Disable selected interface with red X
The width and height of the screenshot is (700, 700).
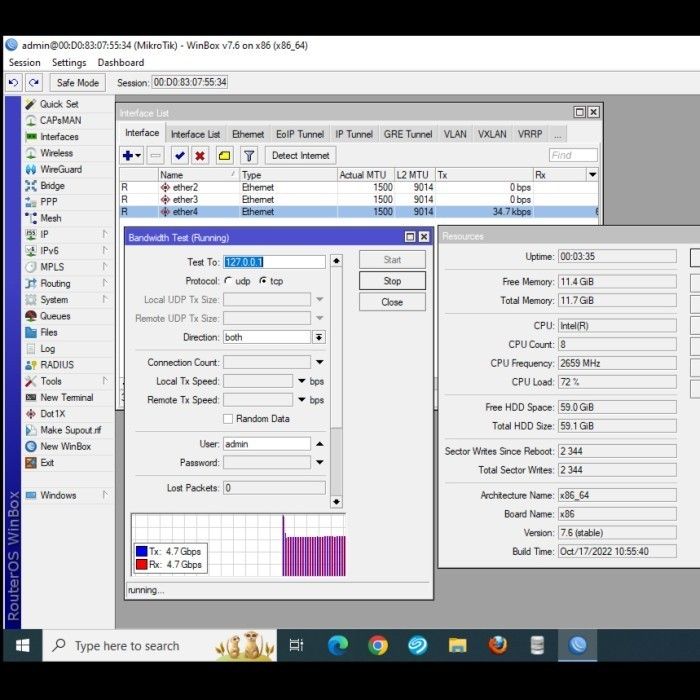[x=200, y=155]
